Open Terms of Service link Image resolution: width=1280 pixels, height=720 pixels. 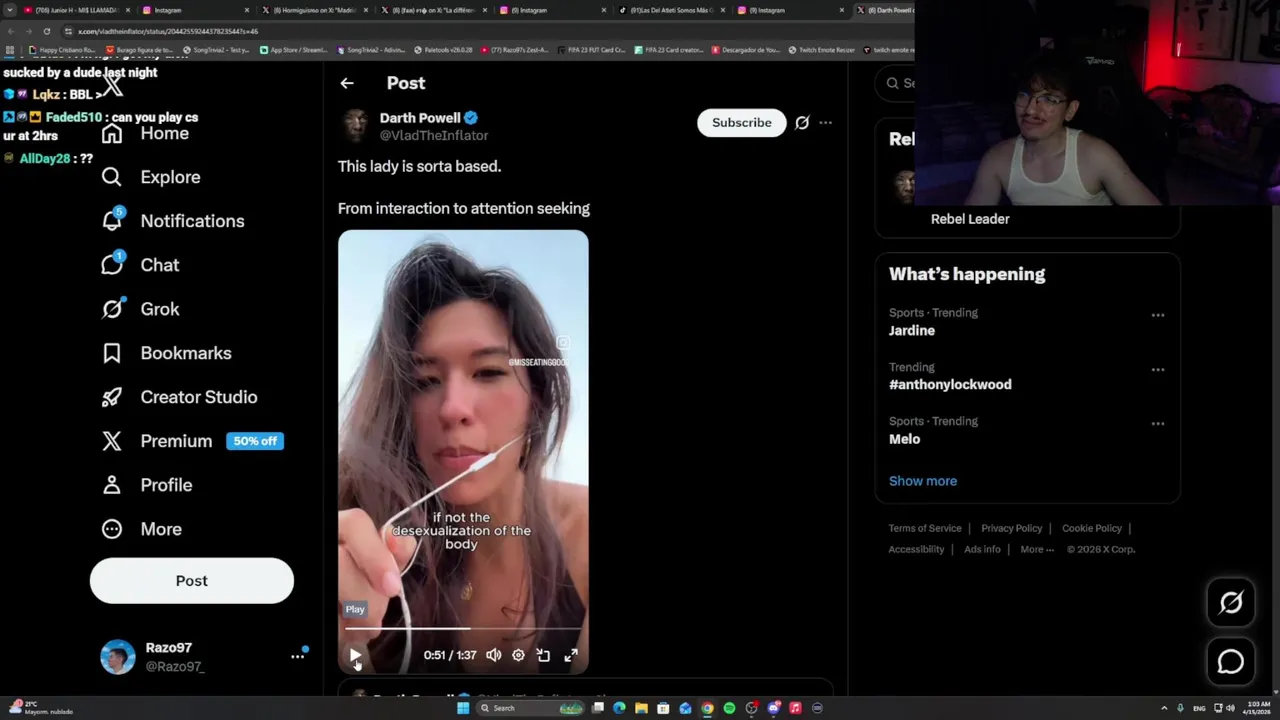click(925, 528)
